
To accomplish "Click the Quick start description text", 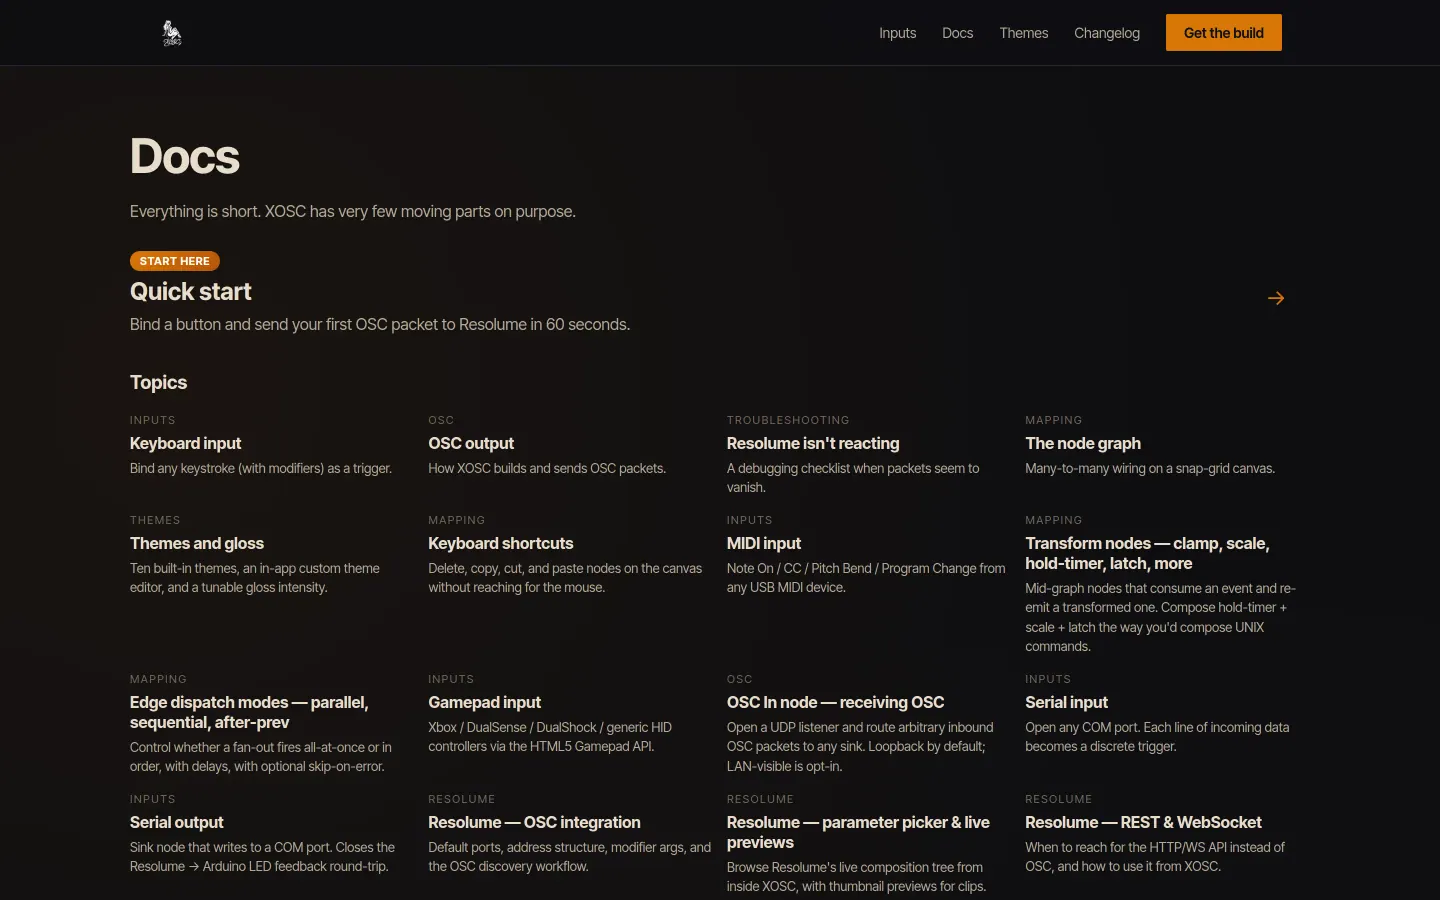I will click(x=380, y=324).
